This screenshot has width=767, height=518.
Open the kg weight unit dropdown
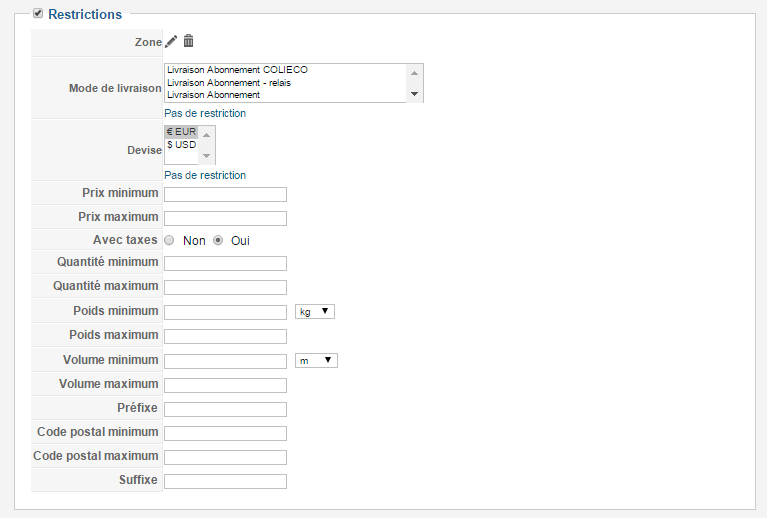[315, 312]
